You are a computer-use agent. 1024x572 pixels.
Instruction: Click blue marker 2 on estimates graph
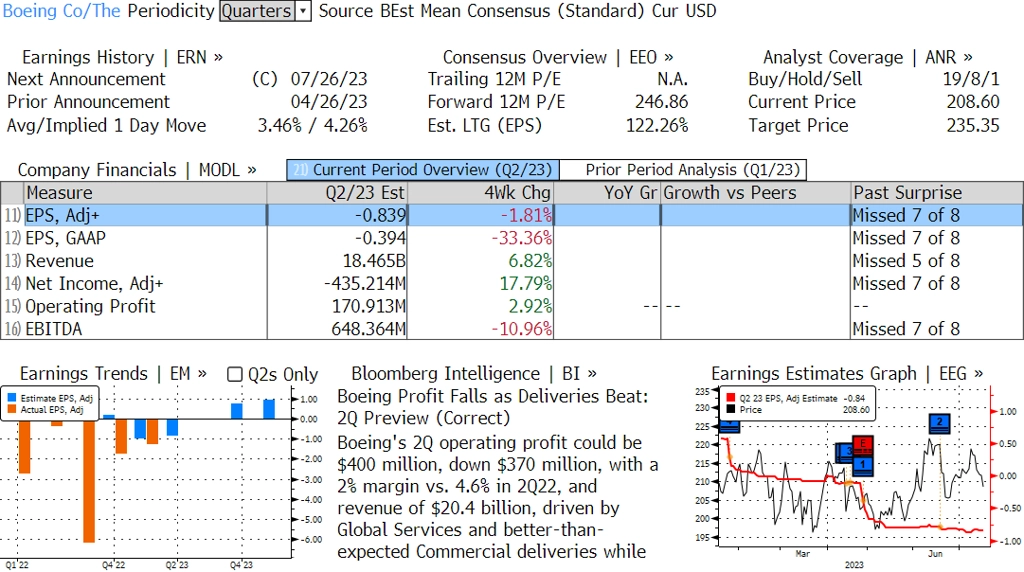coord(939,422)
